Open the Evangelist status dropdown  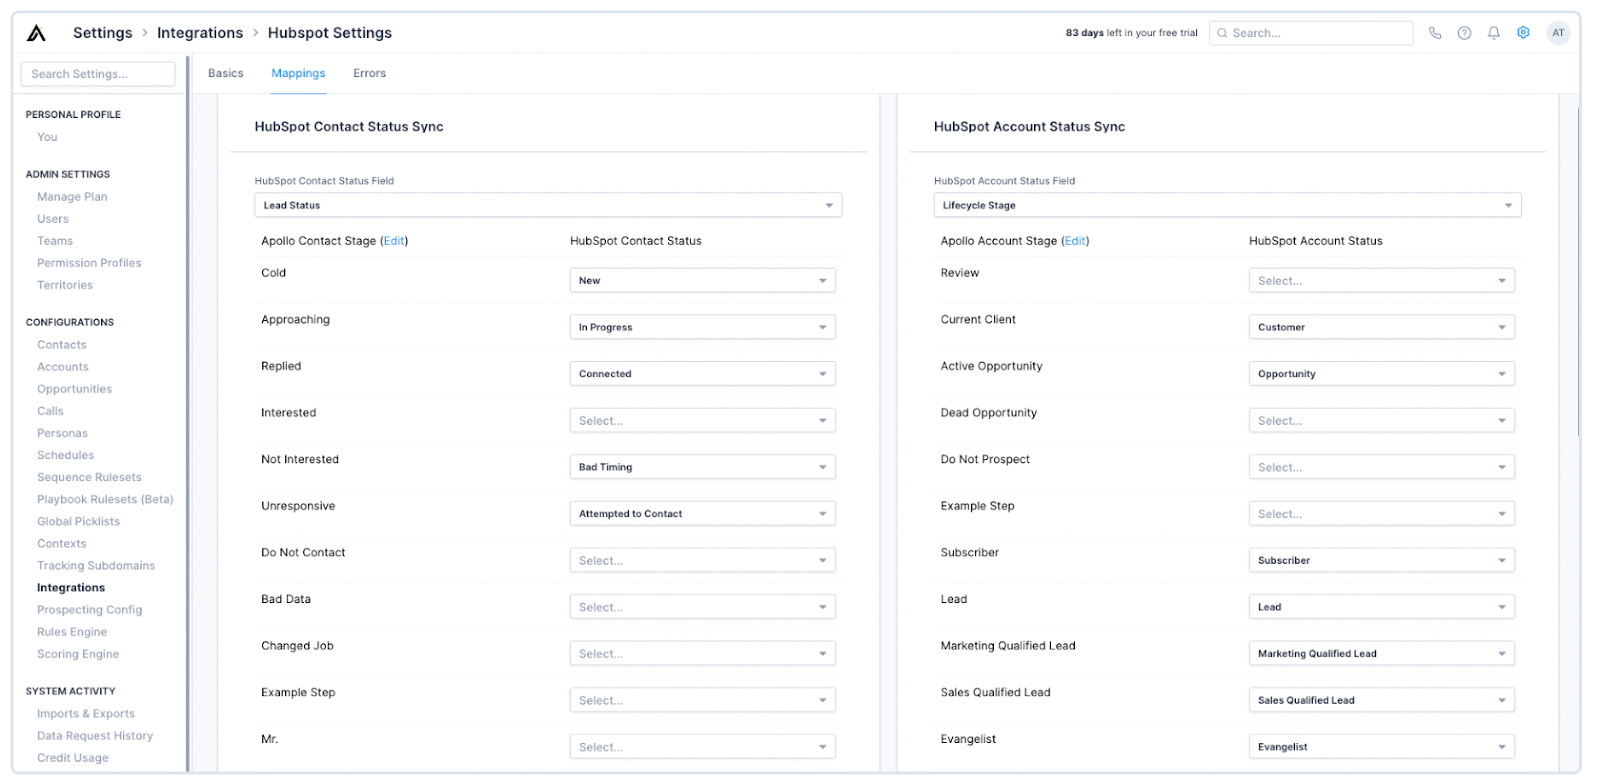[1382, 747]
